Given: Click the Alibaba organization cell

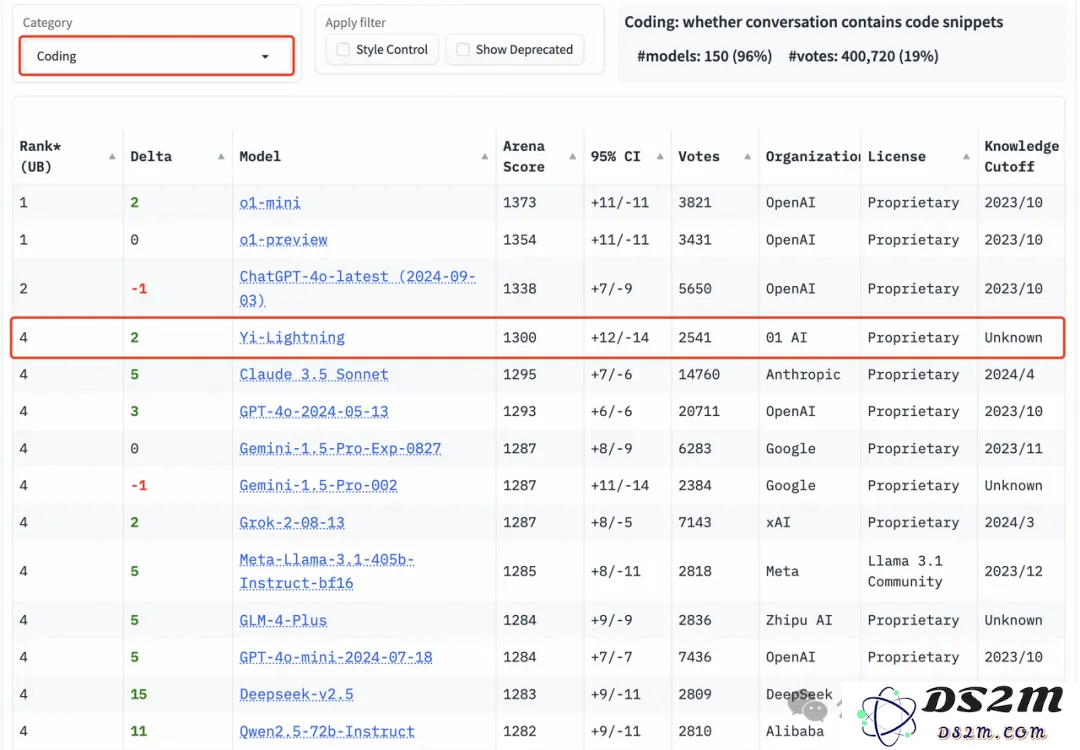Looking at the screenshot, I should point(795,731).
